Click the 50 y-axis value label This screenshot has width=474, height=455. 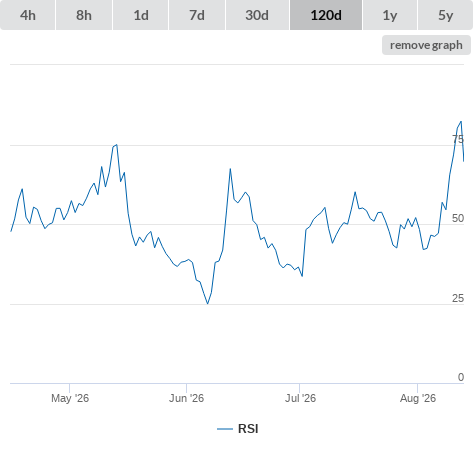click(458, 218)
